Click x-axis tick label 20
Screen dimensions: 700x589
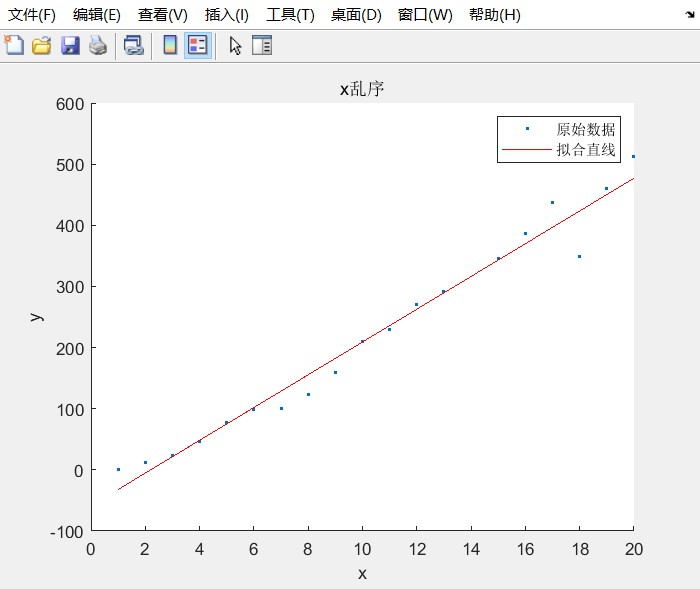pos(633,549)
